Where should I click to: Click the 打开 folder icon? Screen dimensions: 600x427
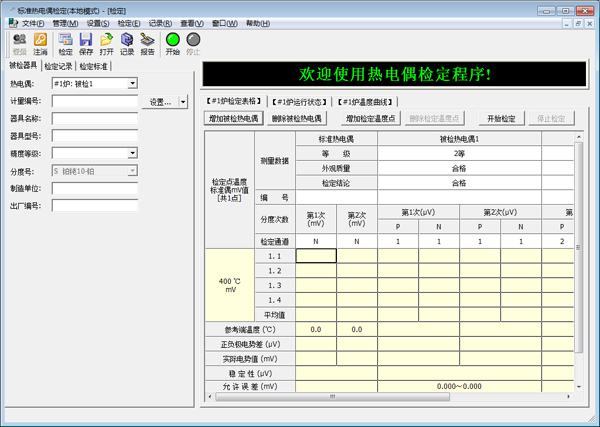pos(106,39)
